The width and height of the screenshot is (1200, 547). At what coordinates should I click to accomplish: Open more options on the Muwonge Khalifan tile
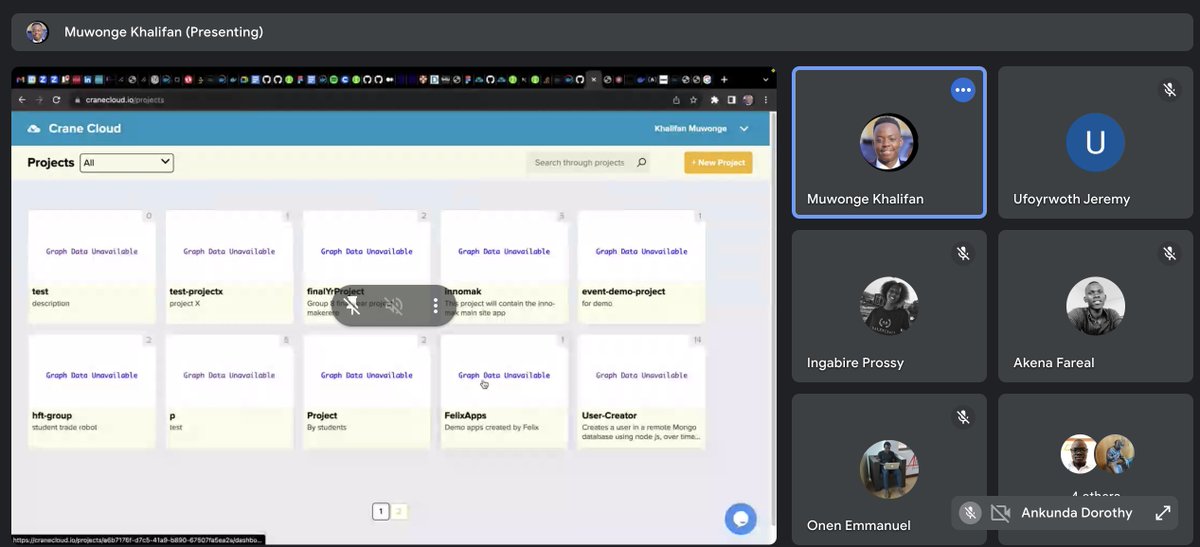pos(963,90)
